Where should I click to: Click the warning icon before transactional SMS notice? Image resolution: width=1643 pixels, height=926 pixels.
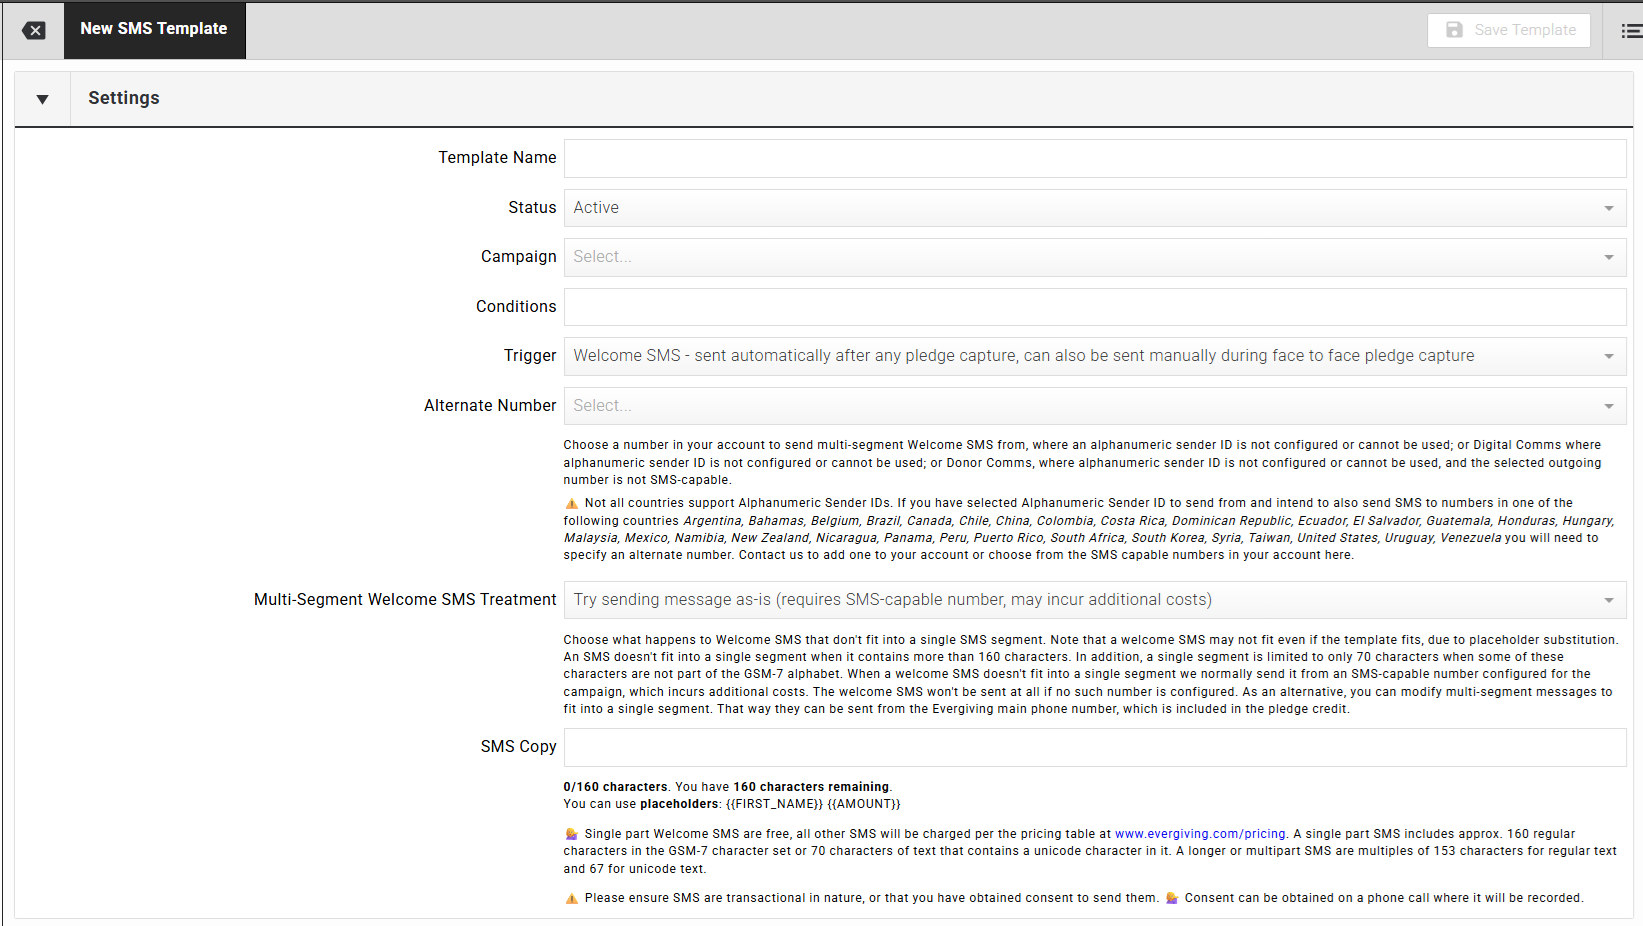coord(571,899)
